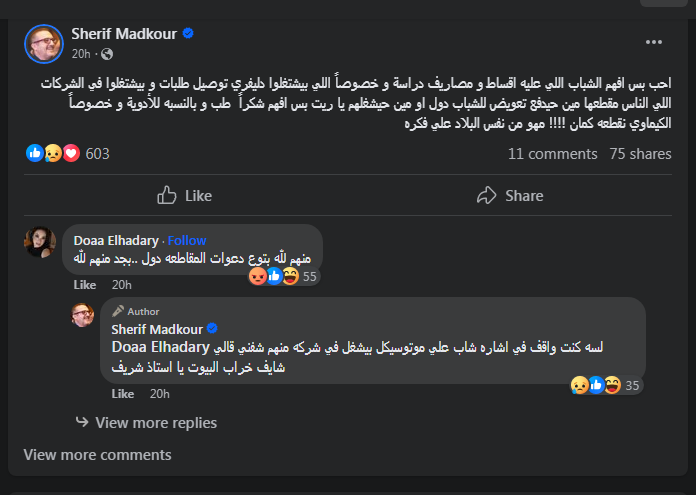This screenshot has height=495, width=696.
Task: Click Doaa Elhadary's comment avatar
Action: point(40,241)
